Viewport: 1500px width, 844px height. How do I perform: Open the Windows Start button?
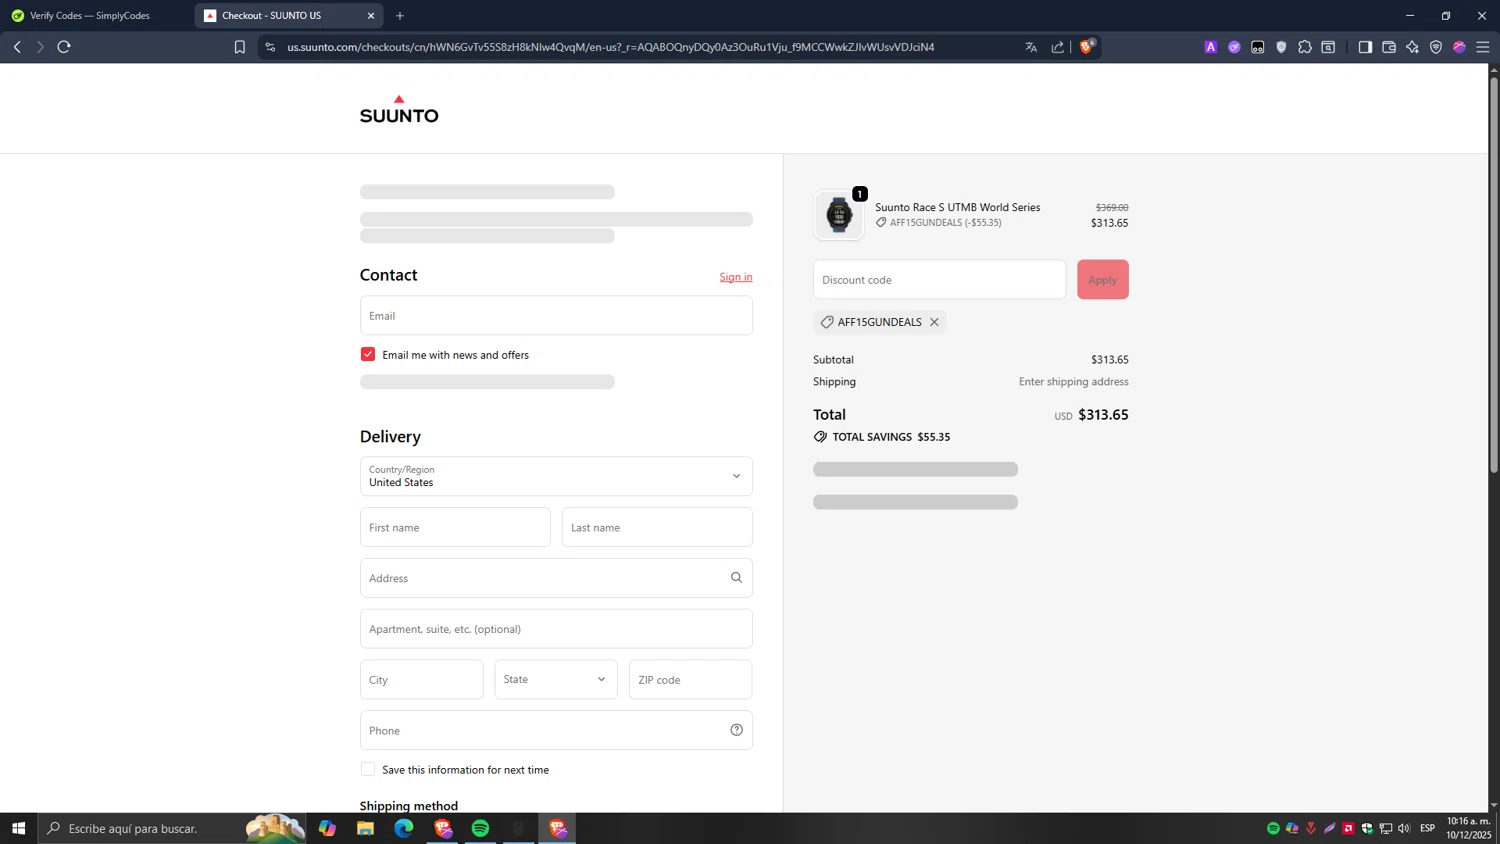coord(18,828)
